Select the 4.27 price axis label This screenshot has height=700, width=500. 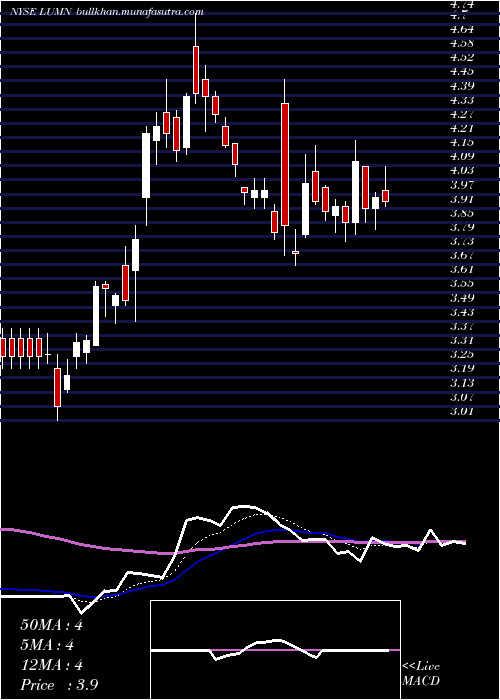(x=462, y=114)
